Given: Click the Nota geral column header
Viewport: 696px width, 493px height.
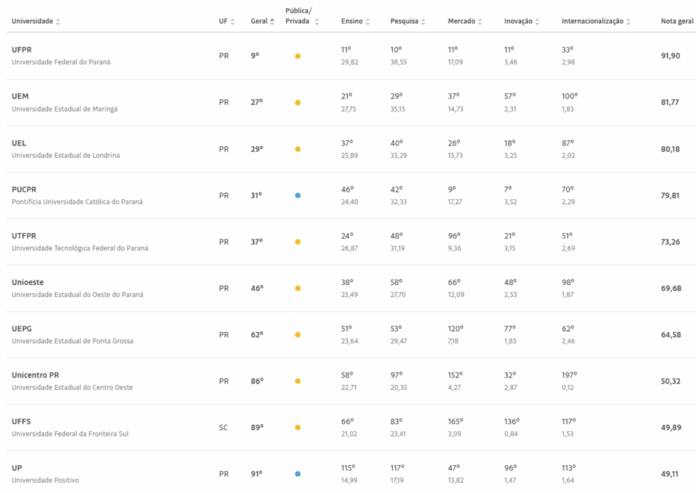Looking at the screenshot, I should click(x=677, y=21).
